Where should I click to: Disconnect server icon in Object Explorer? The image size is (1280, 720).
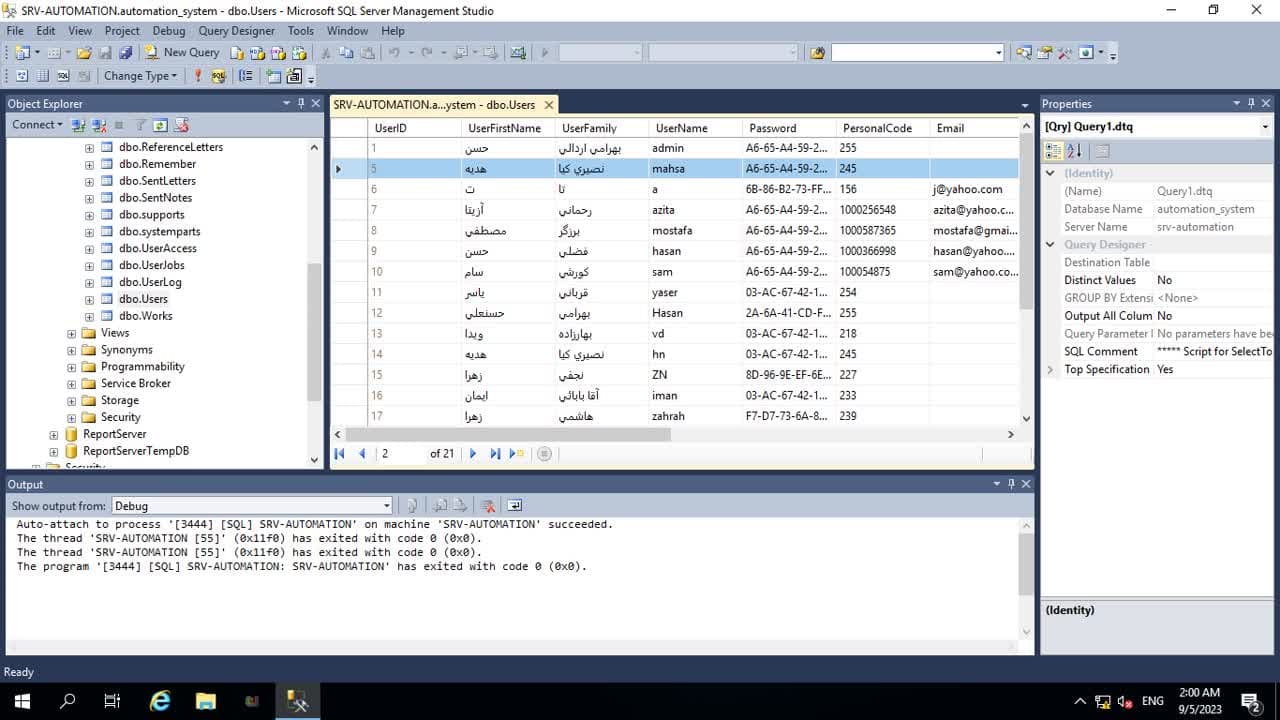[x=99, y=125]
